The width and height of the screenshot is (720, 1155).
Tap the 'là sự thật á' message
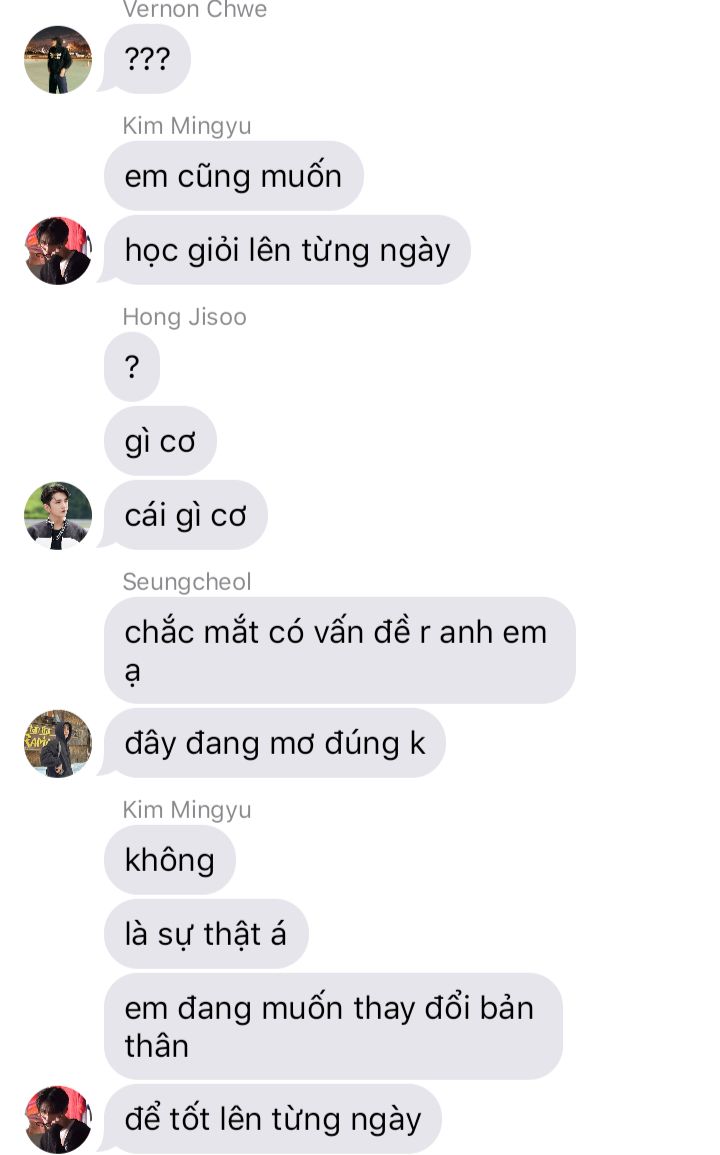[206, 934]
